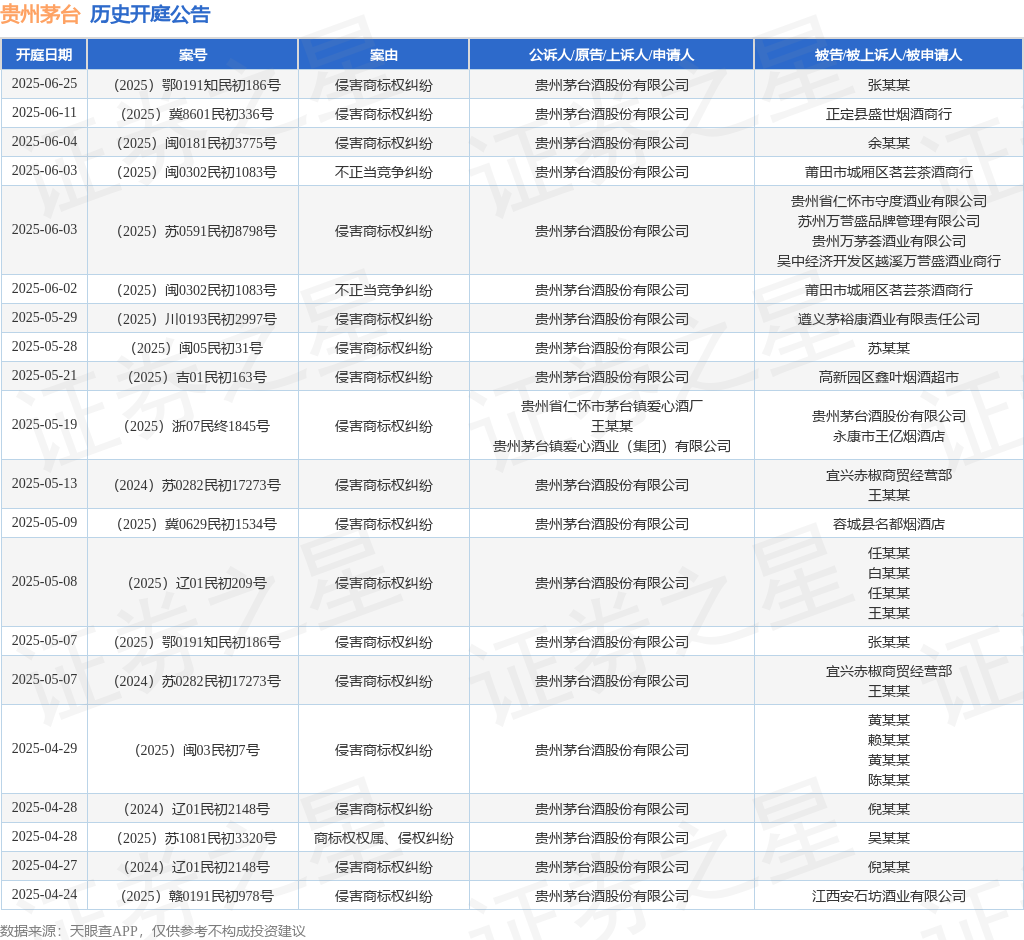This screenshot has width=1024, height=940.
Task: Click plaintiff 贵州茅台镇爱心酒业(集团)有限公司
Action: (x=611, y=446)
